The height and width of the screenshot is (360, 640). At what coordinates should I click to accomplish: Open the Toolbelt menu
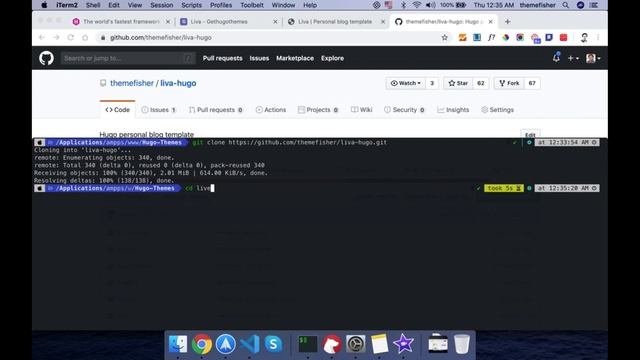tap(252, 5)
